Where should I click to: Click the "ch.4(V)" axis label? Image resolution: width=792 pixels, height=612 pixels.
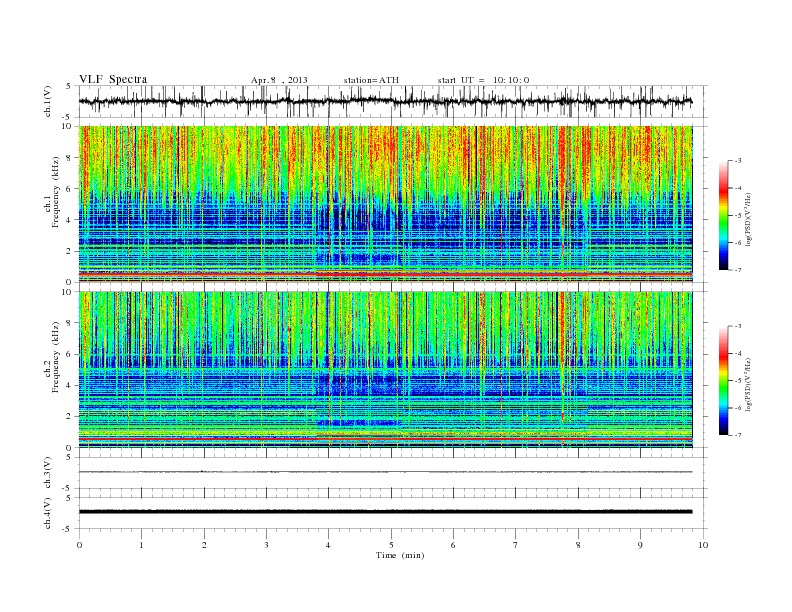click(x=47, y=513)
